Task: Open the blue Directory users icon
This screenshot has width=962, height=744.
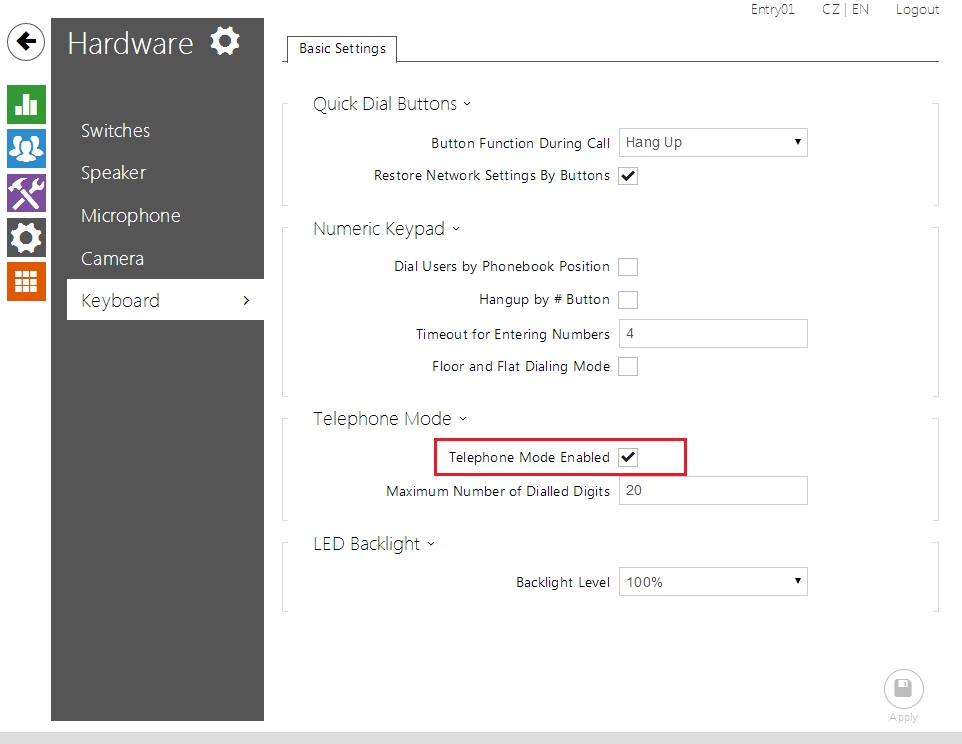Action: click(x=26, y=148)
